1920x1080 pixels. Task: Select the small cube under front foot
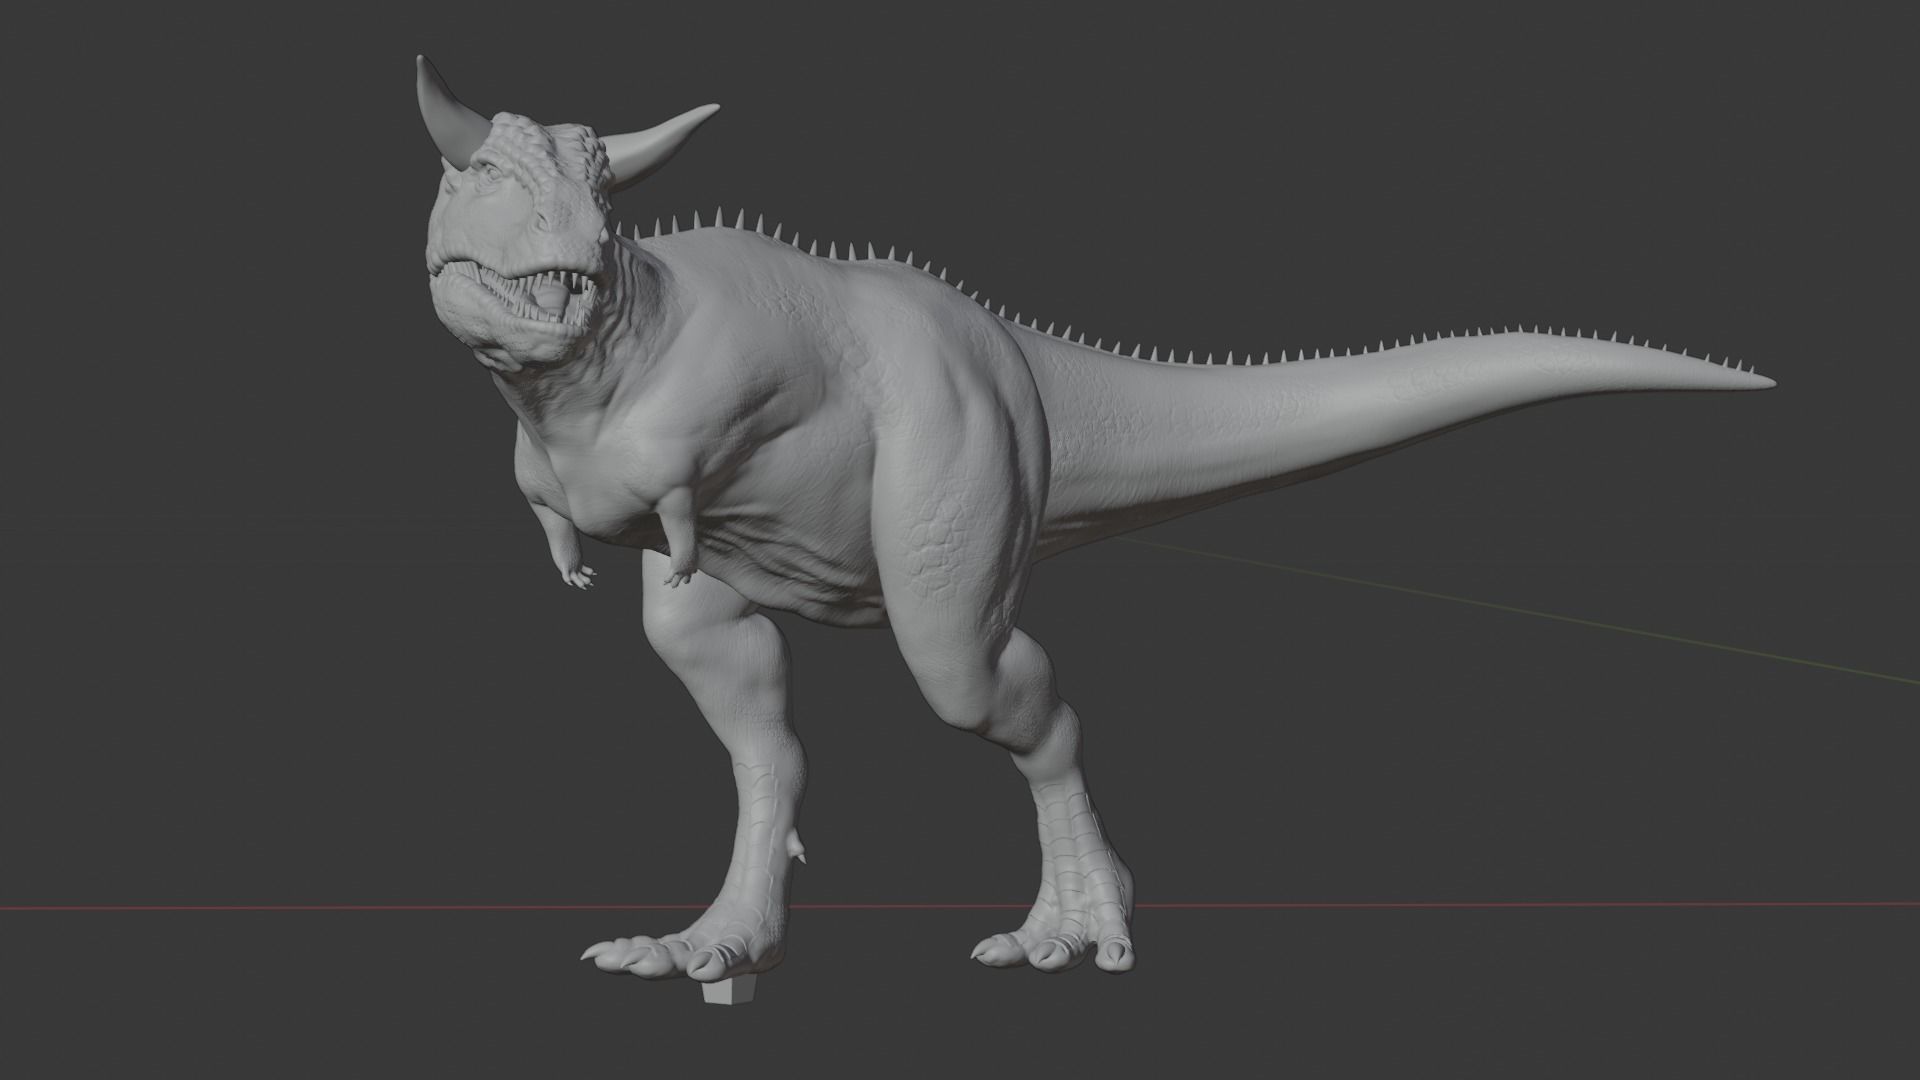coord(729,992)
